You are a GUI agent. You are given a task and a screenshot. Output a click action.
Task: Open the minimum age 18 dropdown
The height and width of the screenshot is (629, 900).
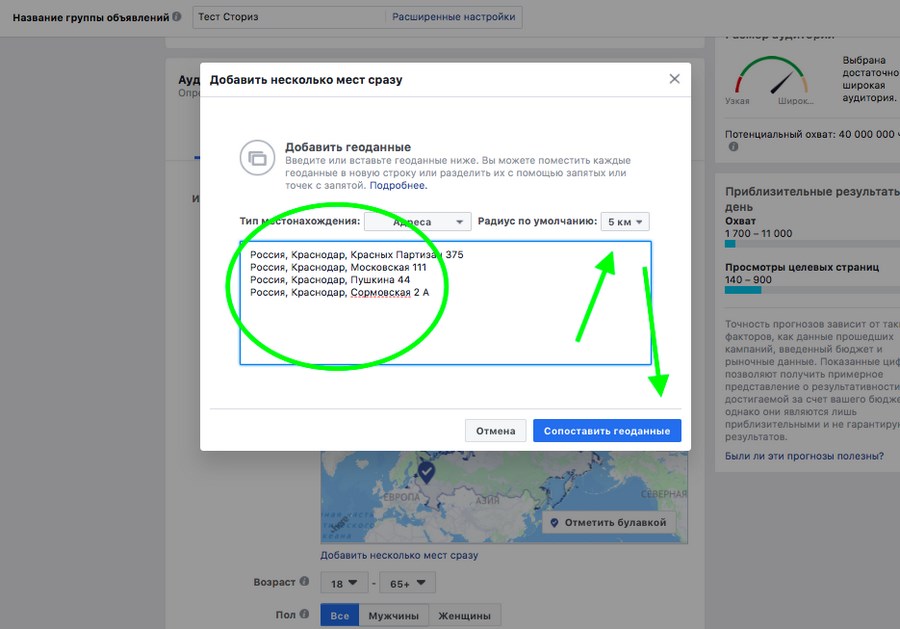344,583
